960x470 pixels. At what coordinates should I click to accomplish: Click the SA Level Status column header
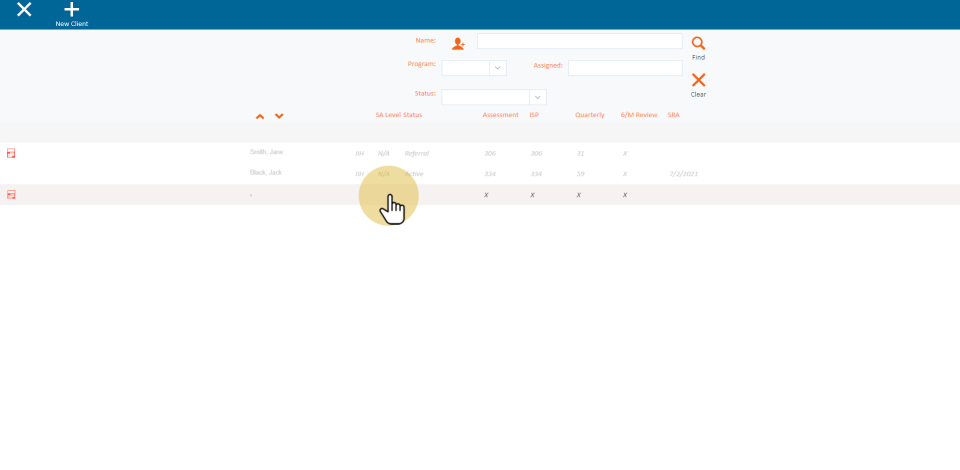click(x=398, y=115)
